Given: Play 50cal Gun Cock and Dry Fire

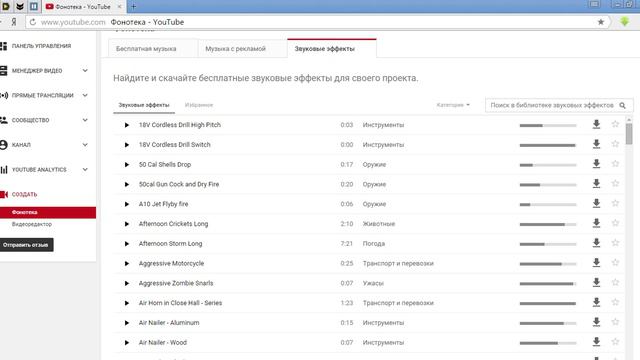Looking at the screenshot, I should tap(127, 184).
